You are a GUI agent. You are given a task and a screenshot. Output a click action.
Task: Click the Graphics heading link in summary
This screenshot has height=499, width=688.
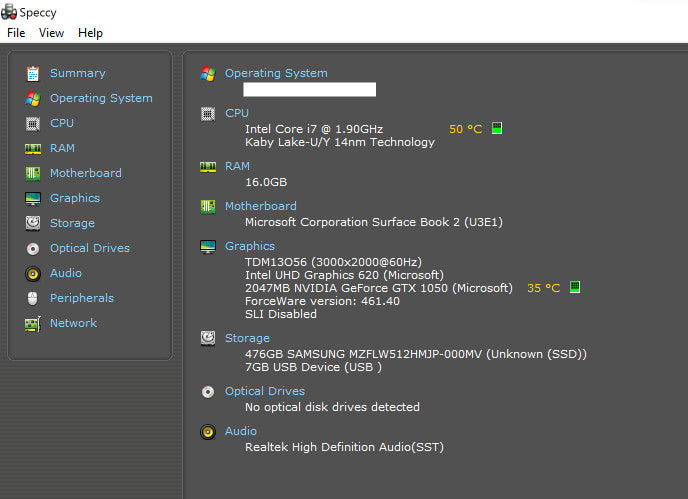click(x=250, y=246)
